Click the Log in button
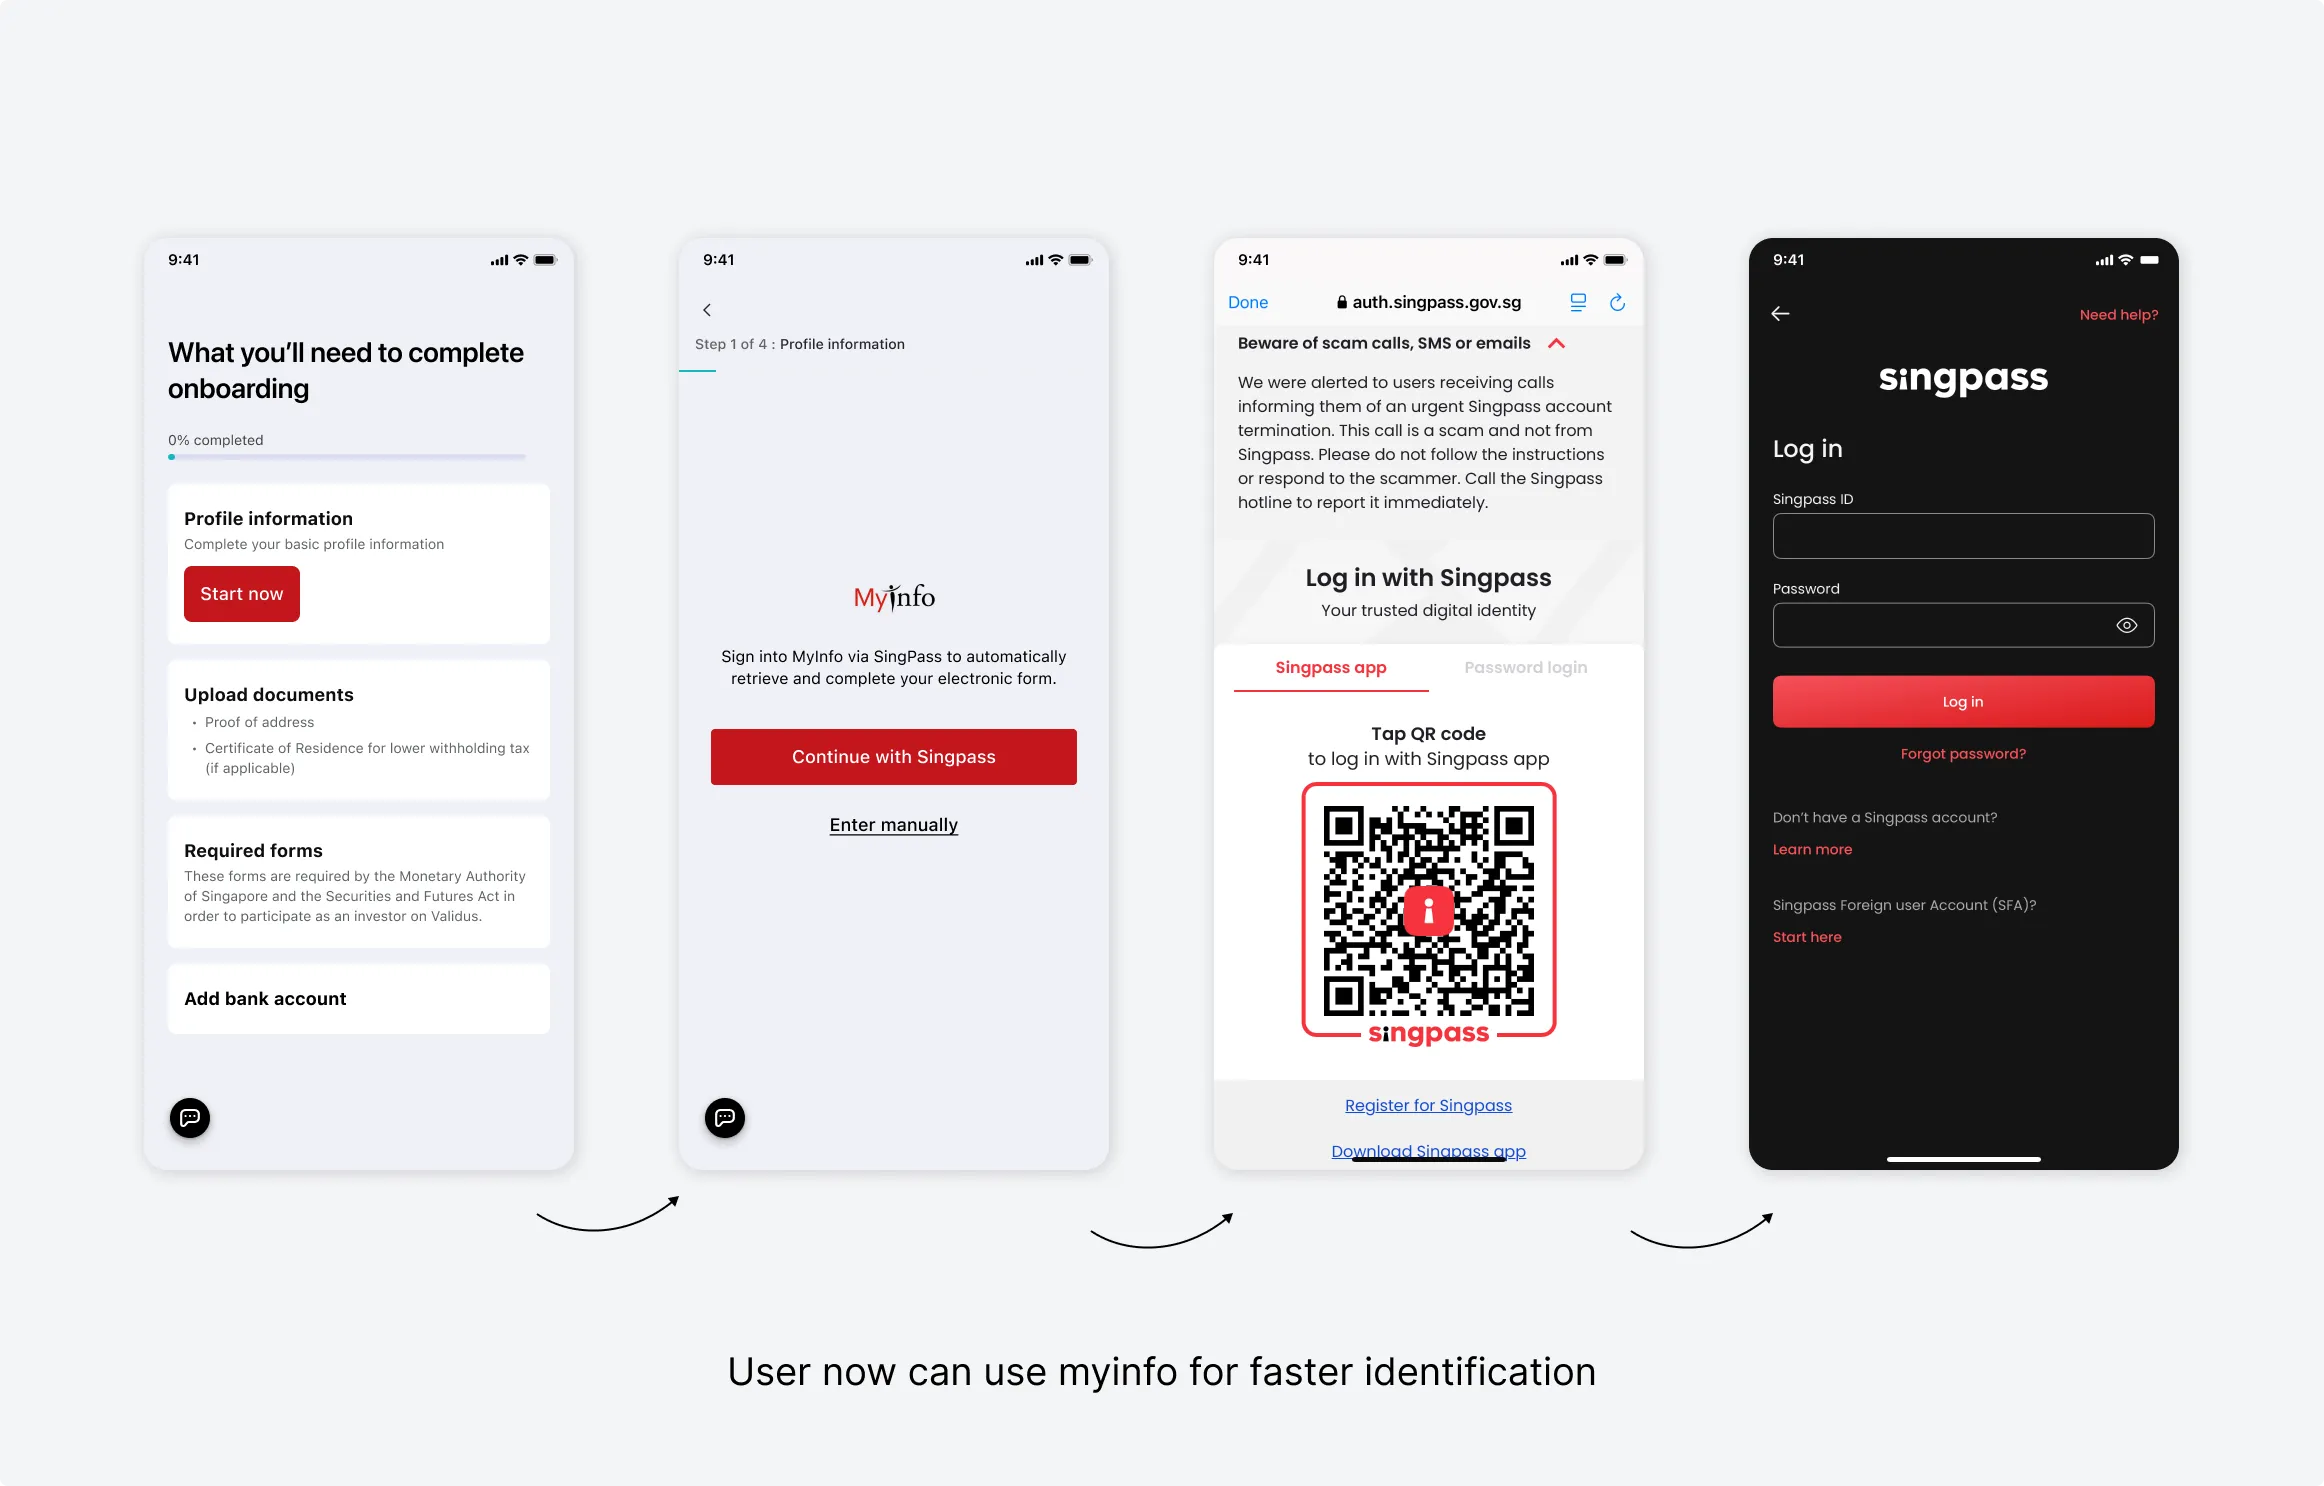 coord(1963,700)
